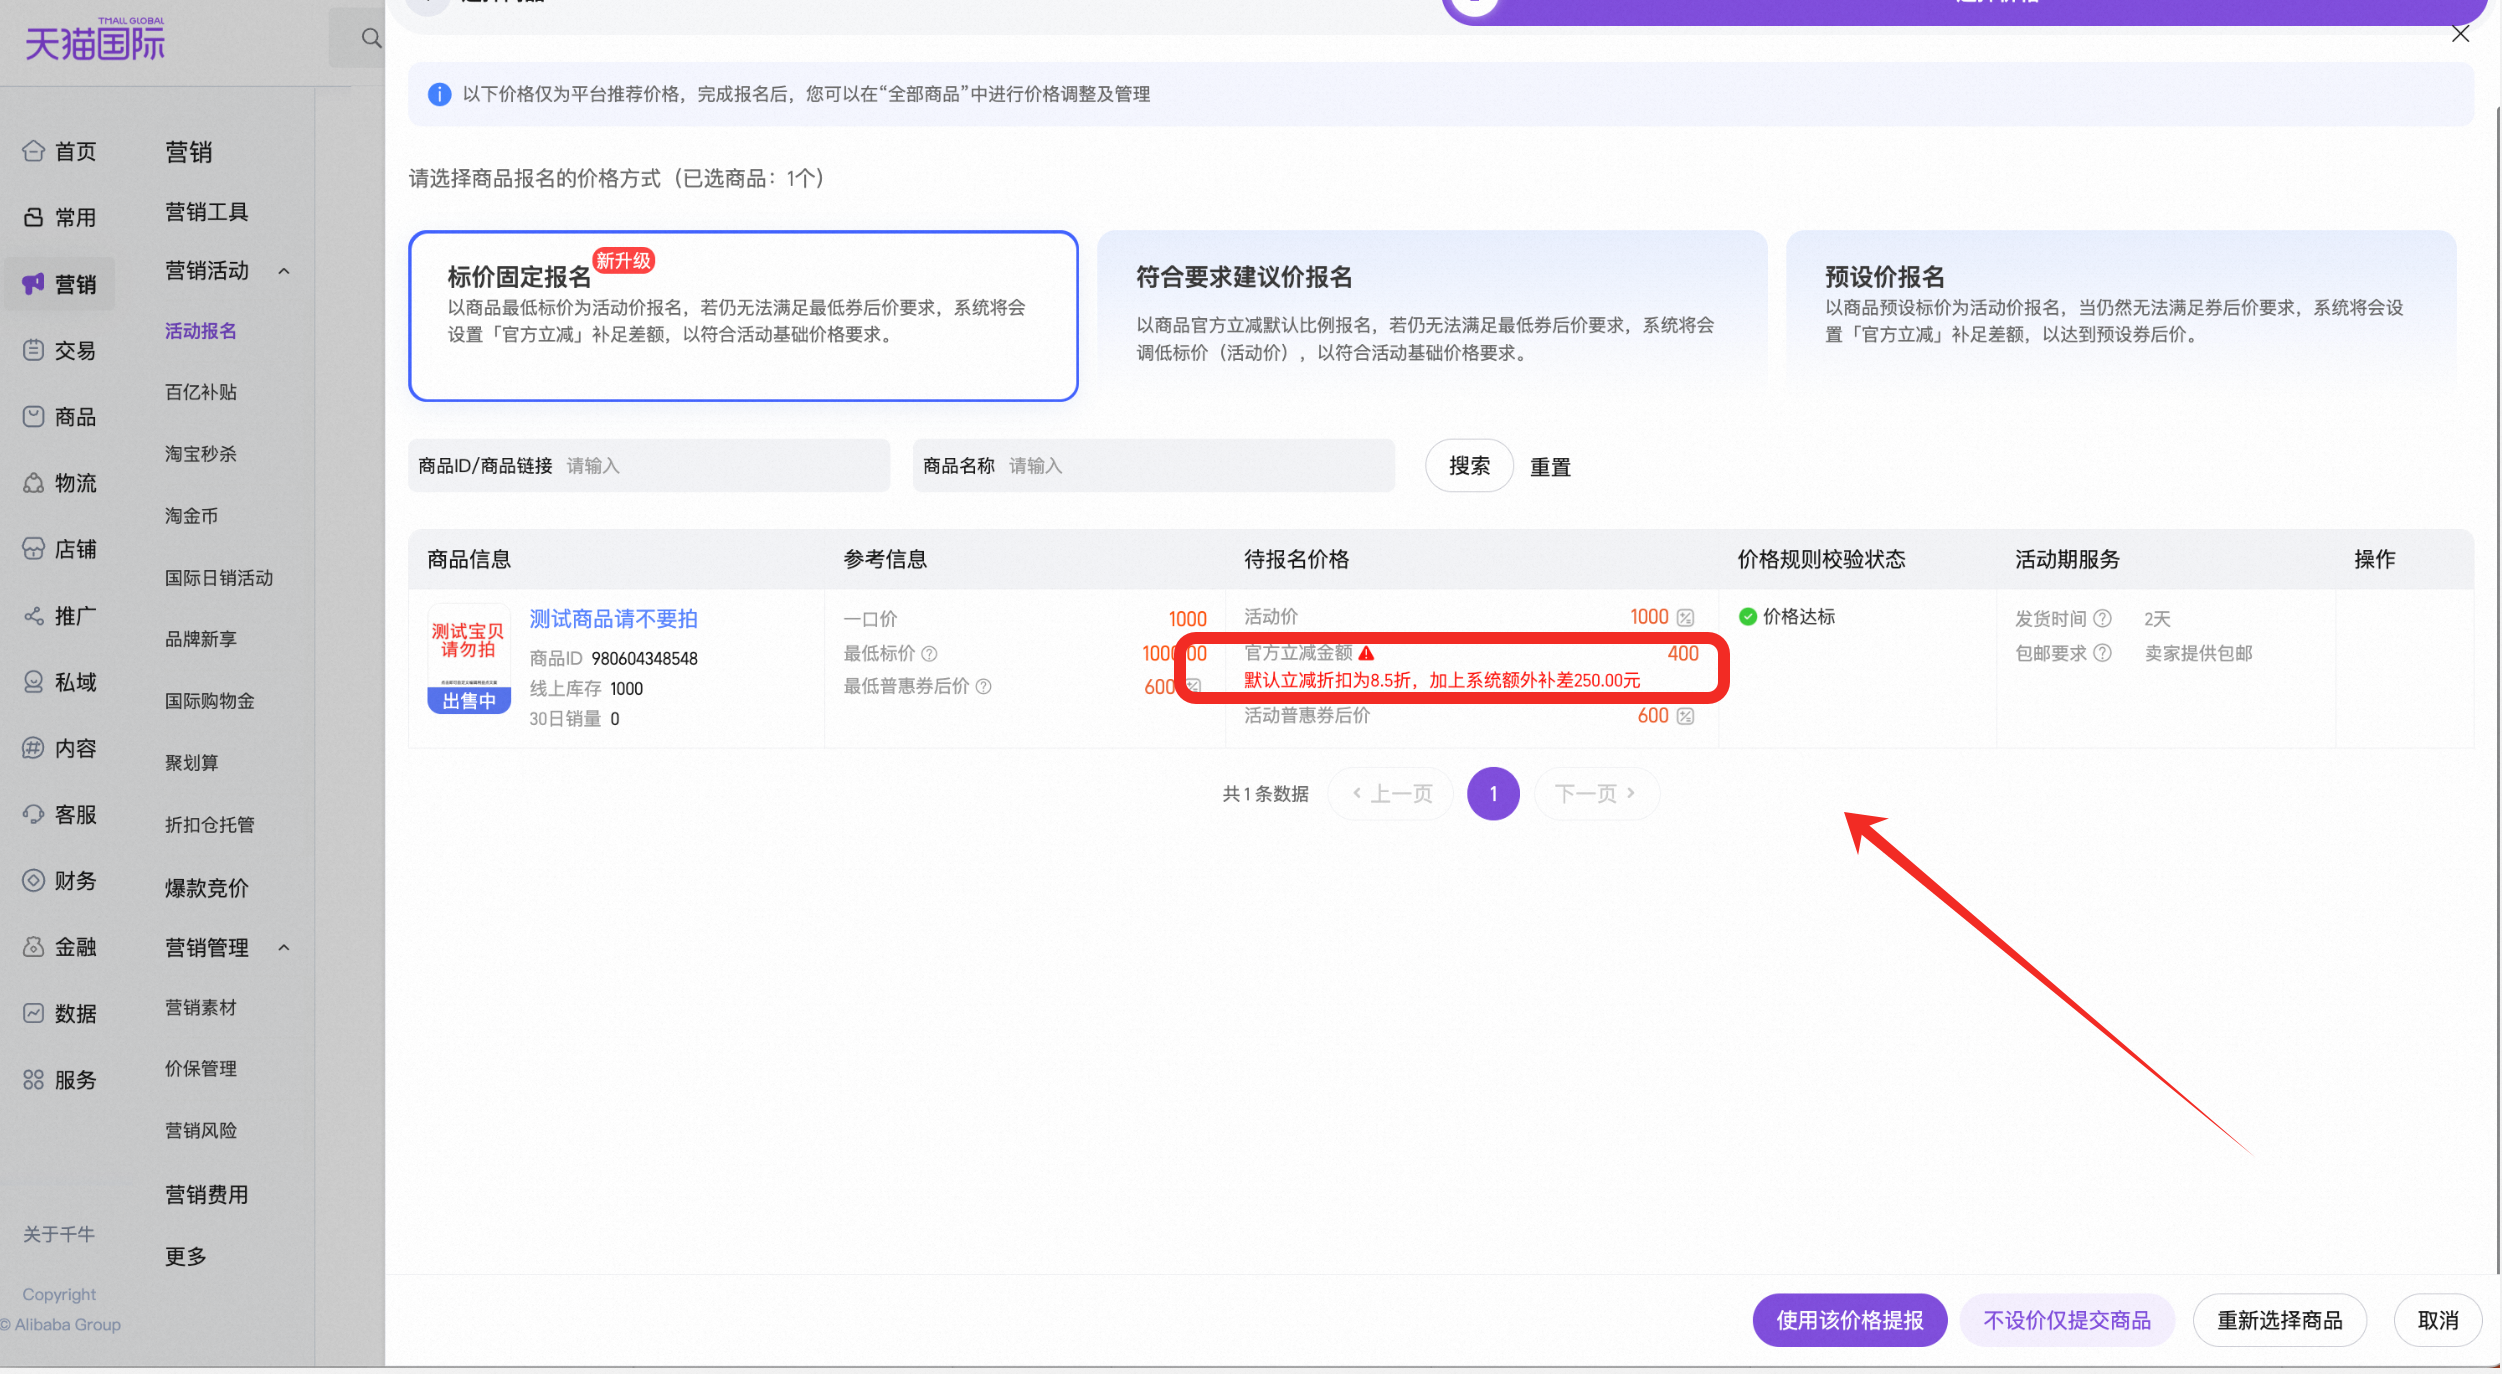Click the 客服 headset icon
This screenshot has height=1374, width=2502.
pos(34,814)
